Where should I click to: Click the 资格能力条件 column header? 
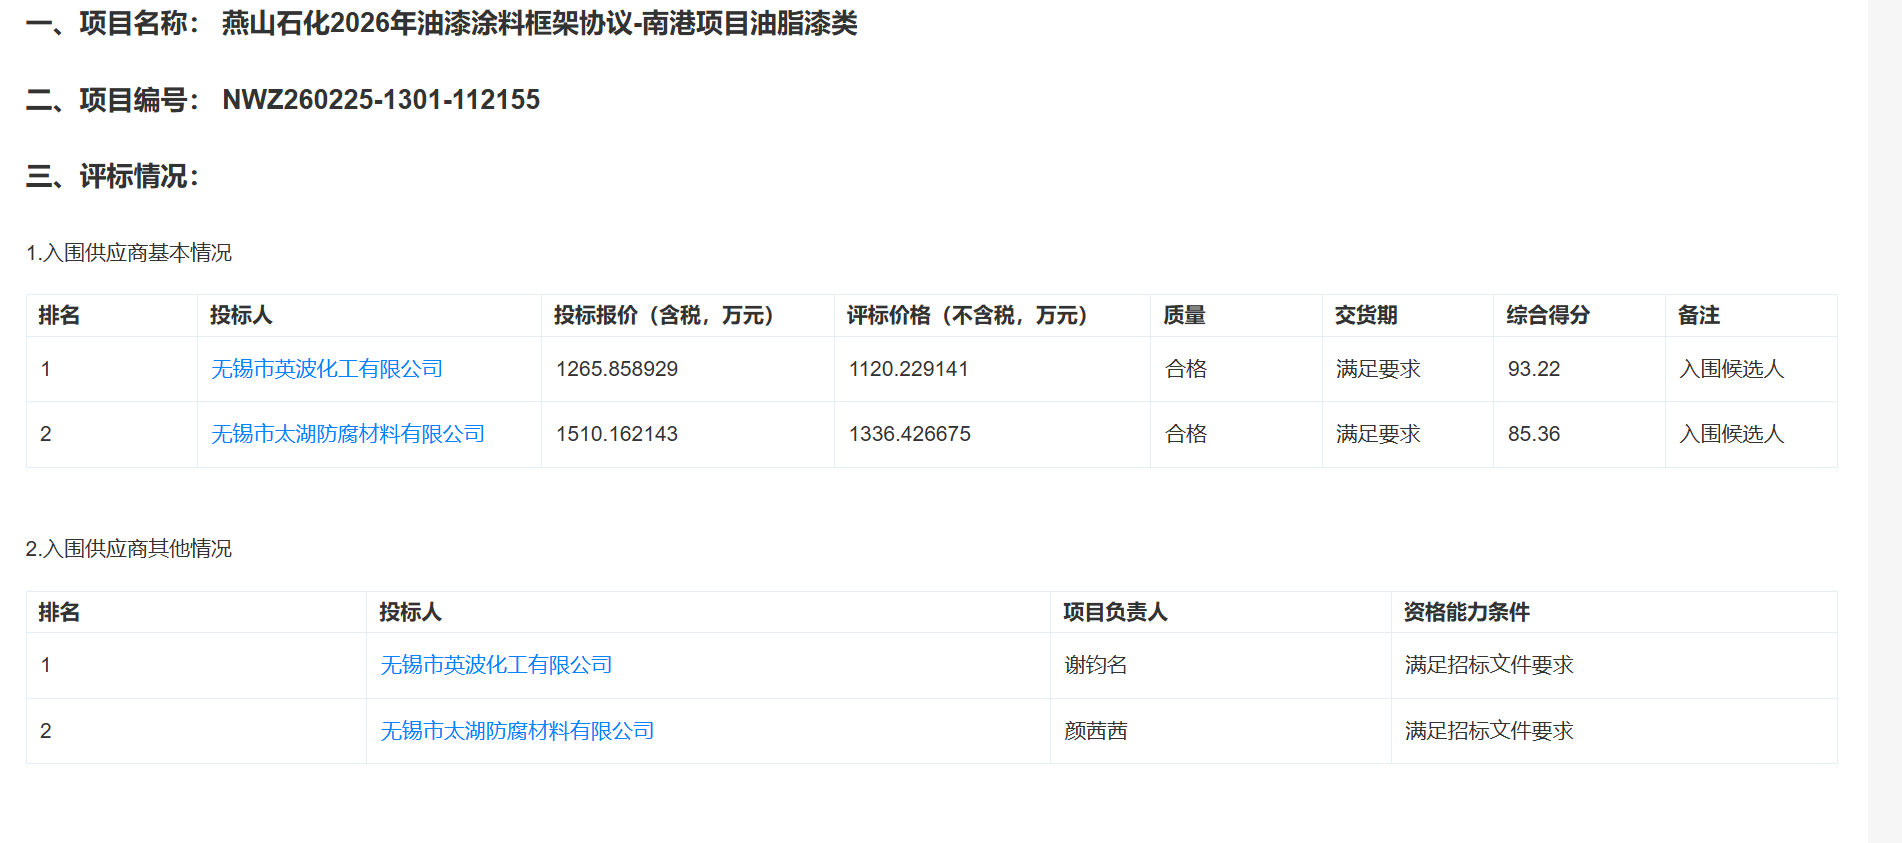pyautogui.click(x=1466, y=612)
